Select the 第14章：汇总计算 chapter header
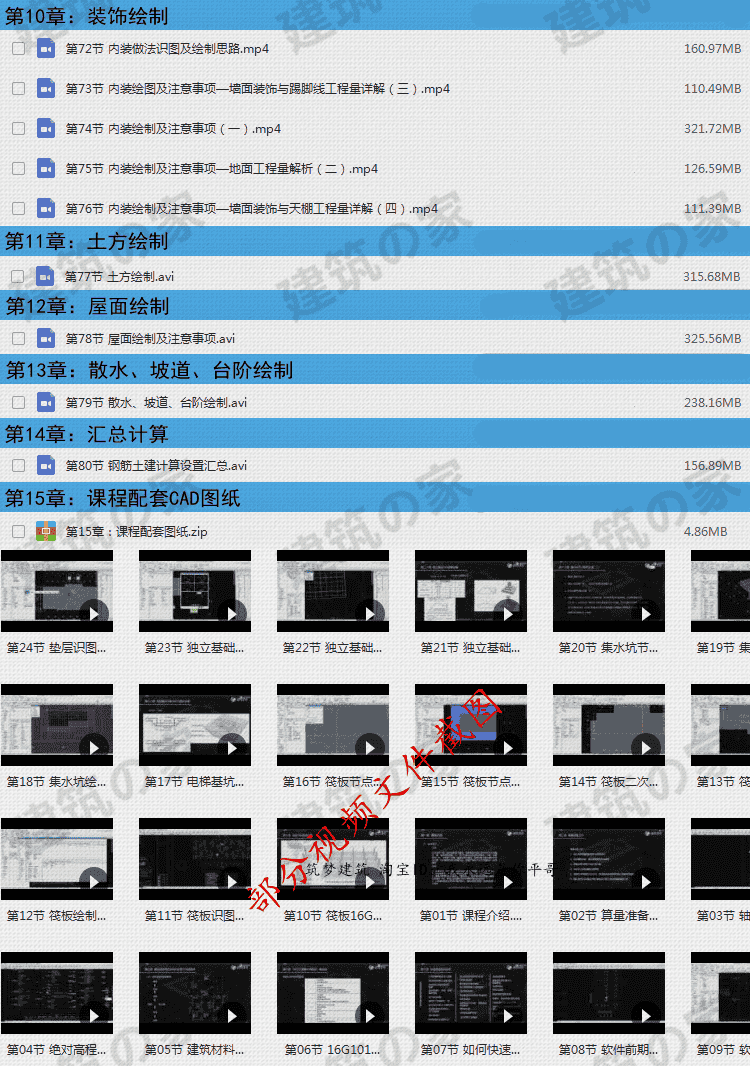 (x=375, y=434)
